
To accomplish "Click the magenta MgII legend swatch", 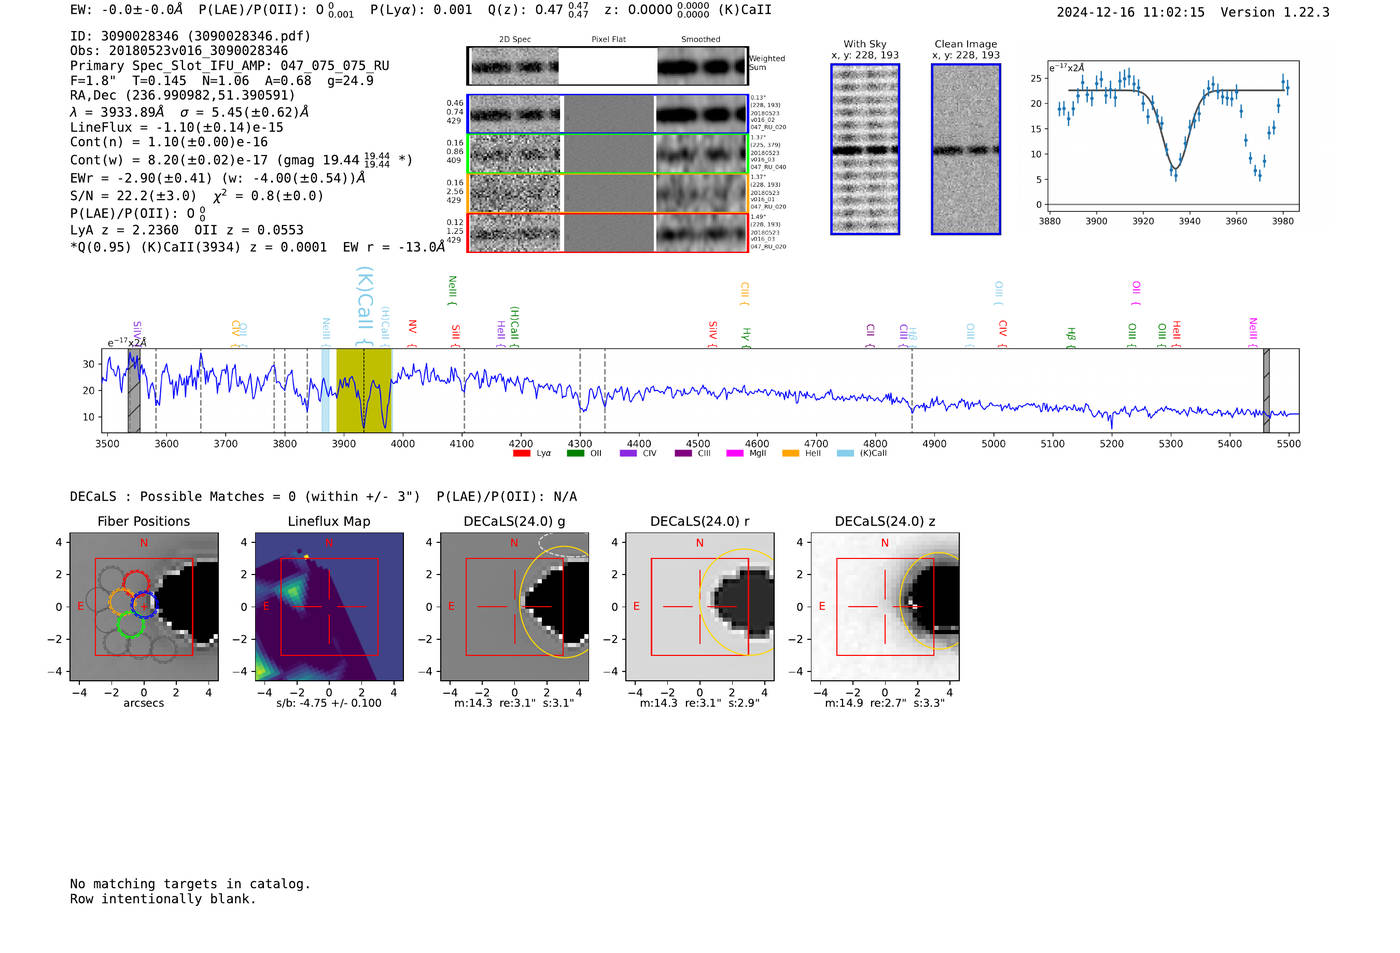I will 735,453.
